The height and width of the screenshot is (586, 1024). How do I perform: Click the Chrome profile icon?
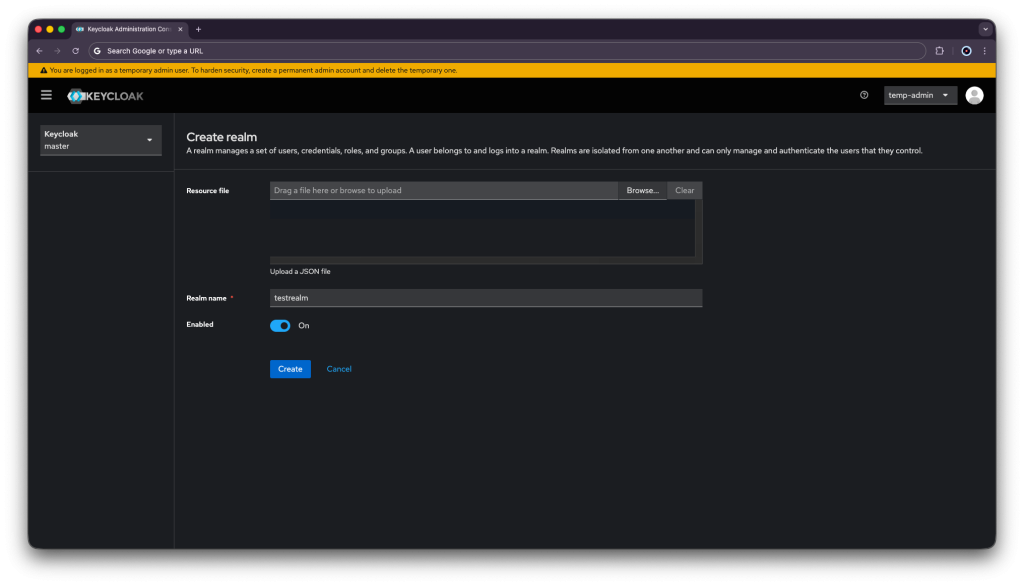pos(966,50)
